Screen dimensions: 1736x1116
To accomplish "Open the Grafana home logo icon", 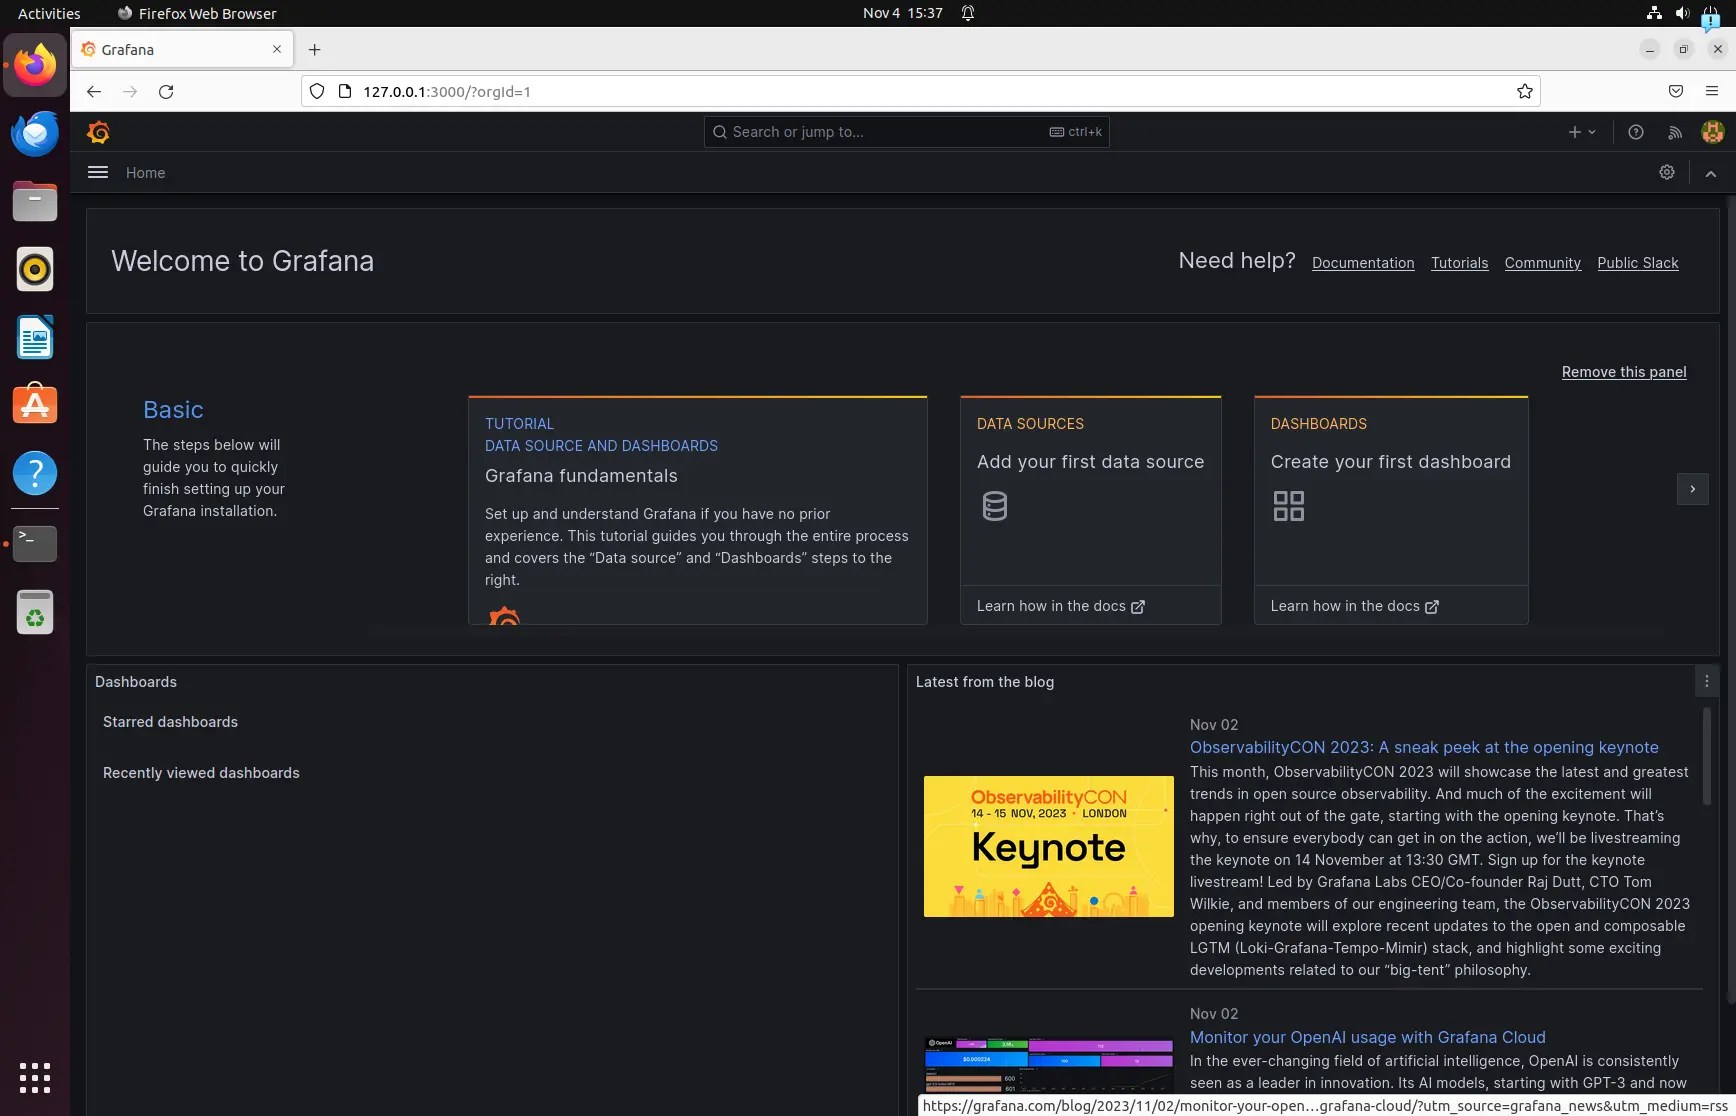I will (x=99, y=132).
